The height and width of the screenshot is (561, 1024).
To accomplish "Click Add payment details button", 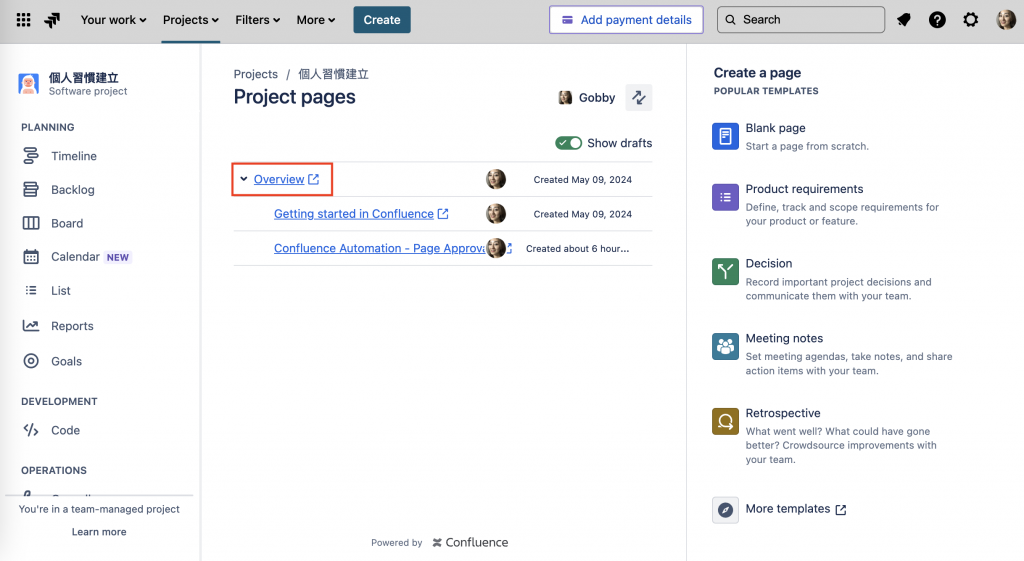I will pos(626,20).
